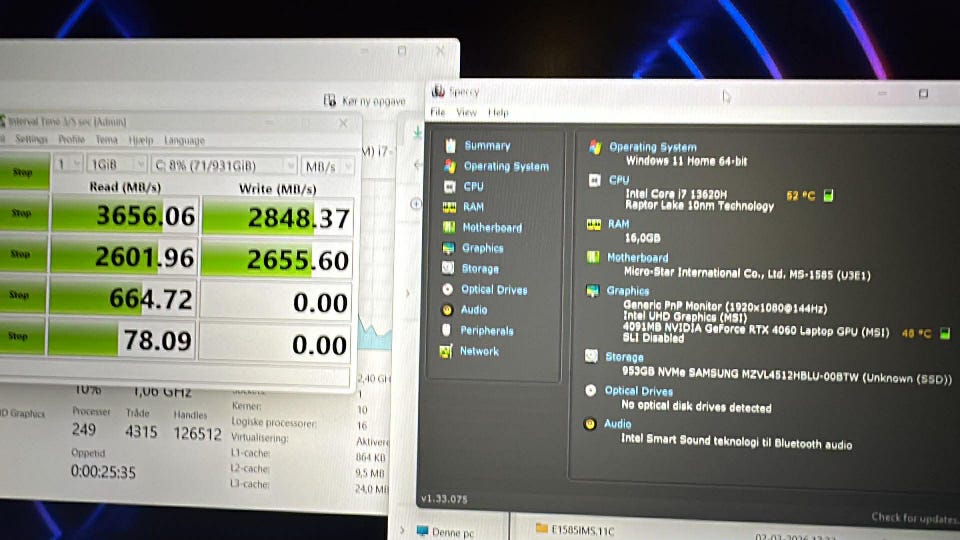This screenshot has height=540, width=960.
Task: Click the Stop button for the 78.09 row
Action: (x=18, y=336)
